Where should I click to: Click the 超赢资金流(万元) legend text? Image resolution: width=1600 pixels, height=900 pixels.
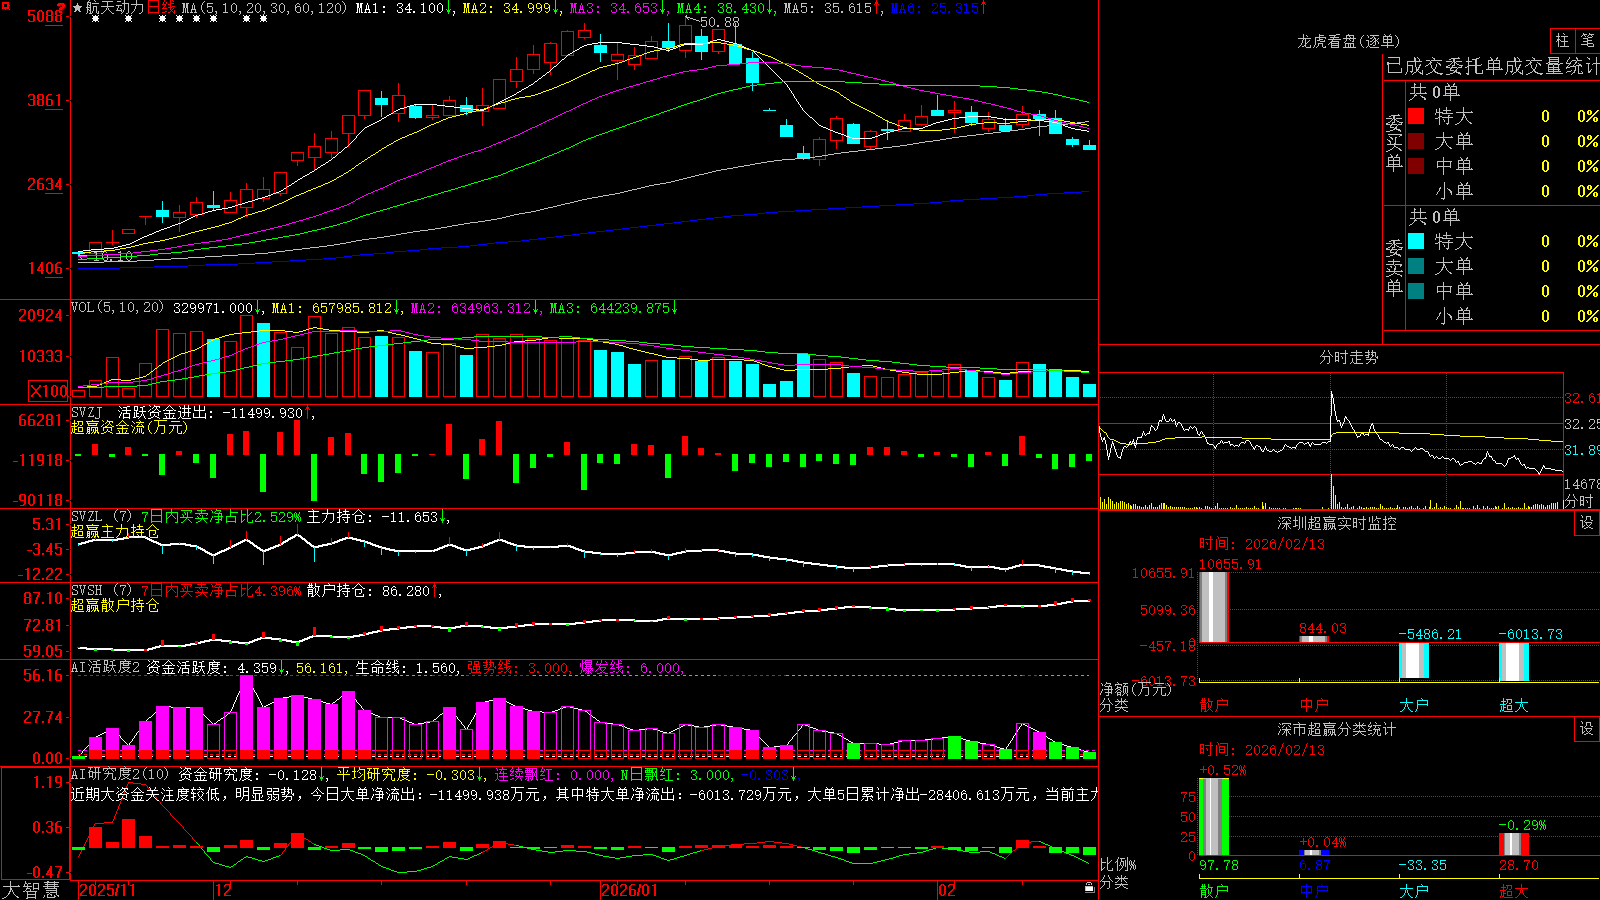[129, 427]
